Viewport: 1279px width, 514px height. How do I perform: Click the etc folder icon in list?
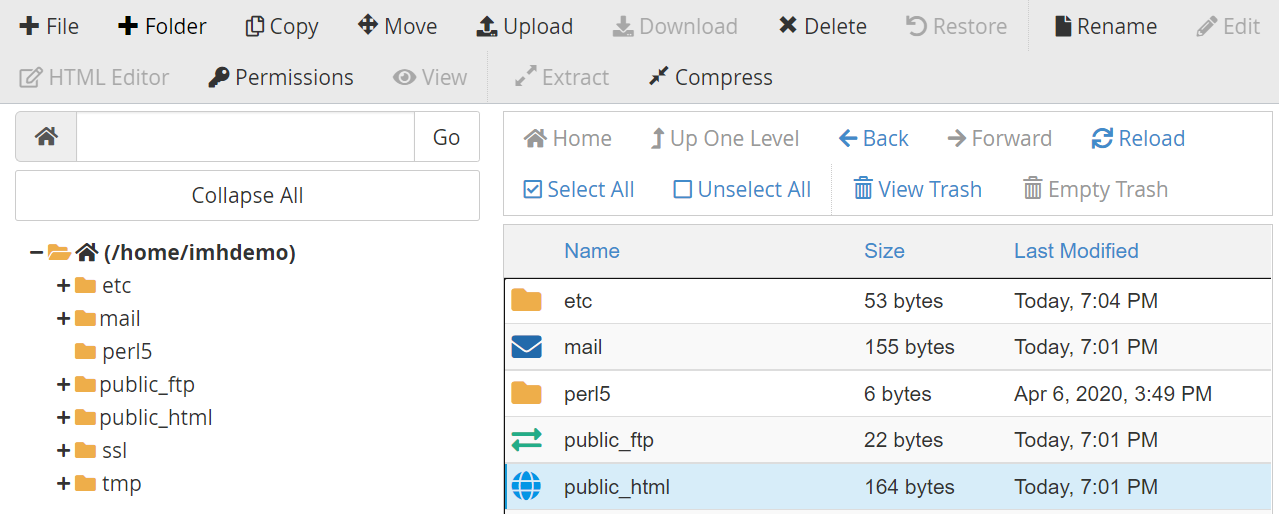(x=526, y=300)
